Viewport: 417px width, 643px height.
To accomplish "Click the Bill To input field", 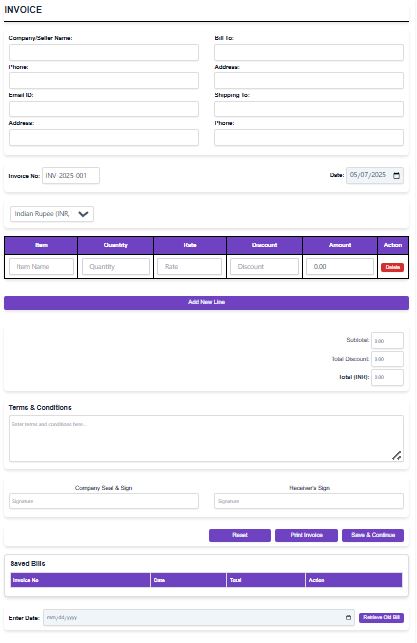I will click(309, 52).
